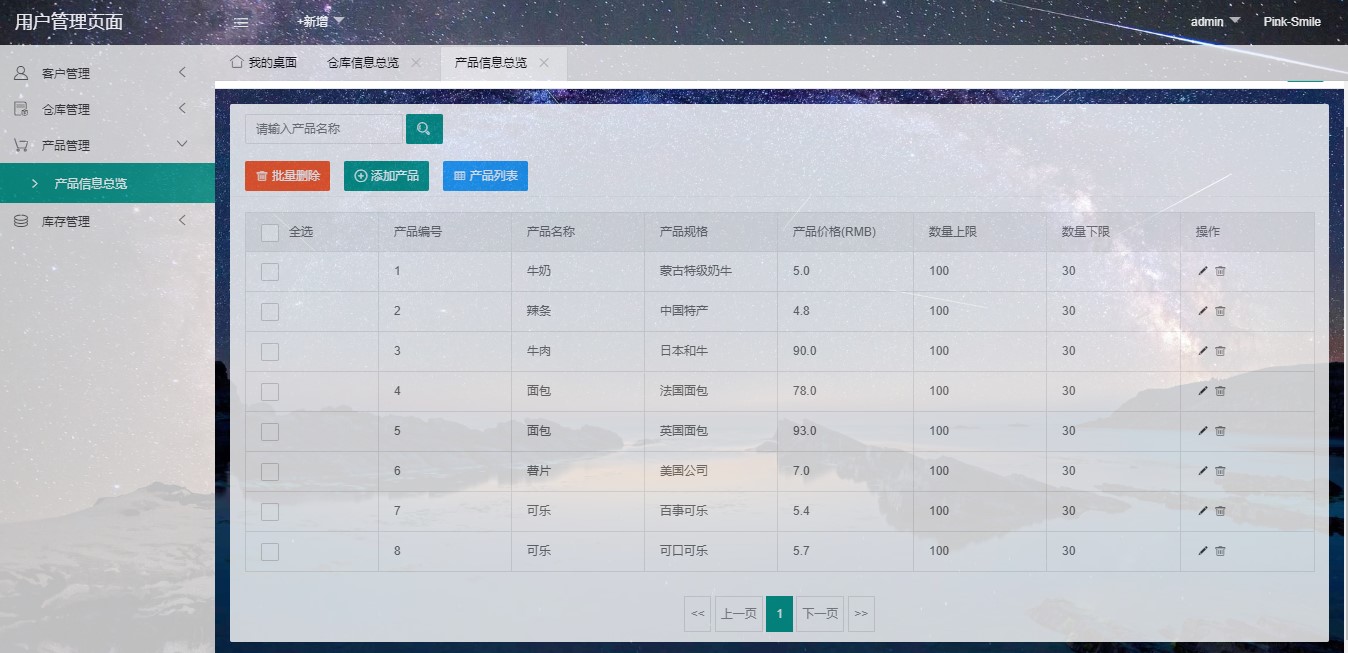Click the 库存管理 sidebar icon
The width and height of the screenshot is (1348, 653).
click(x=19, y=220)
